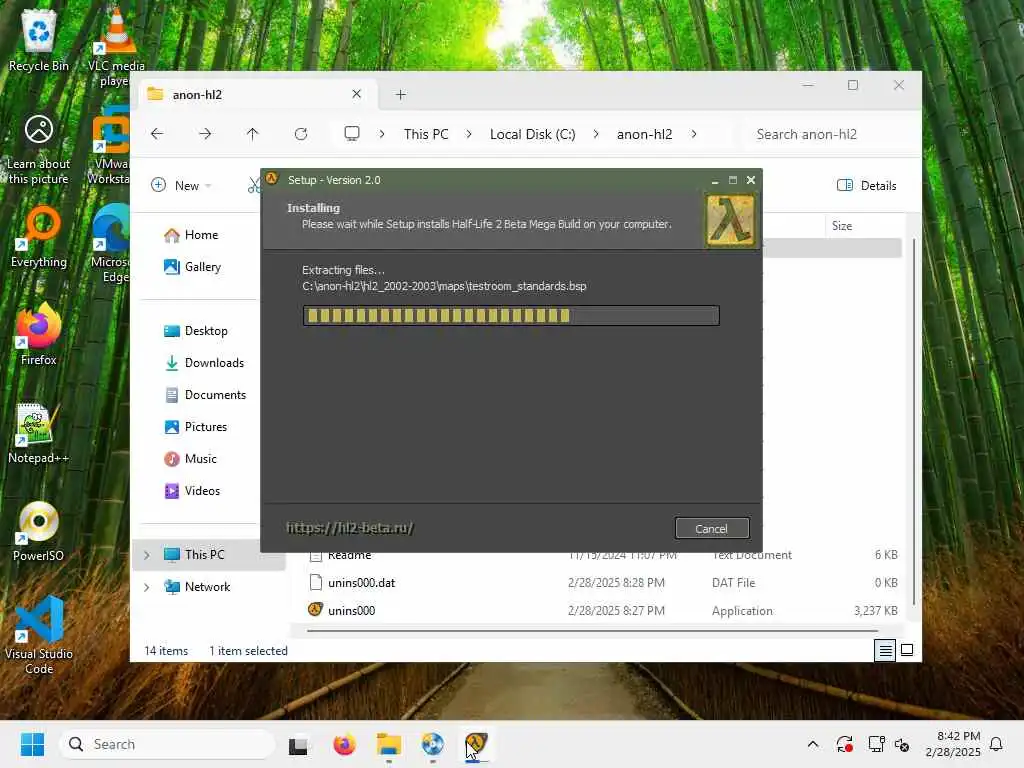Click the setup title bar lambda icon
This screenshot has width=1024, height=768.
point(272,179)
